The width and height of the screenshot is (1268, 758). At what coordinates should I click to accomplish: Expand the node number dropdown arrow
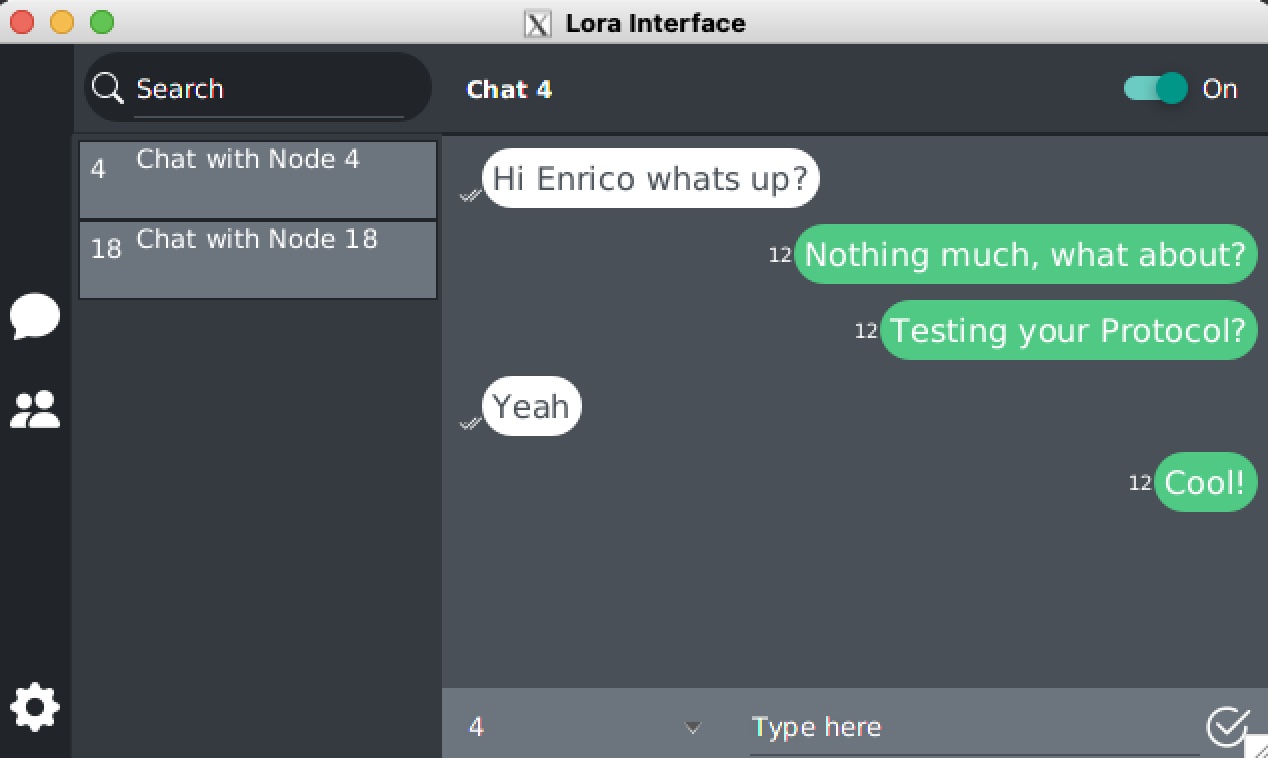(693, 727)
